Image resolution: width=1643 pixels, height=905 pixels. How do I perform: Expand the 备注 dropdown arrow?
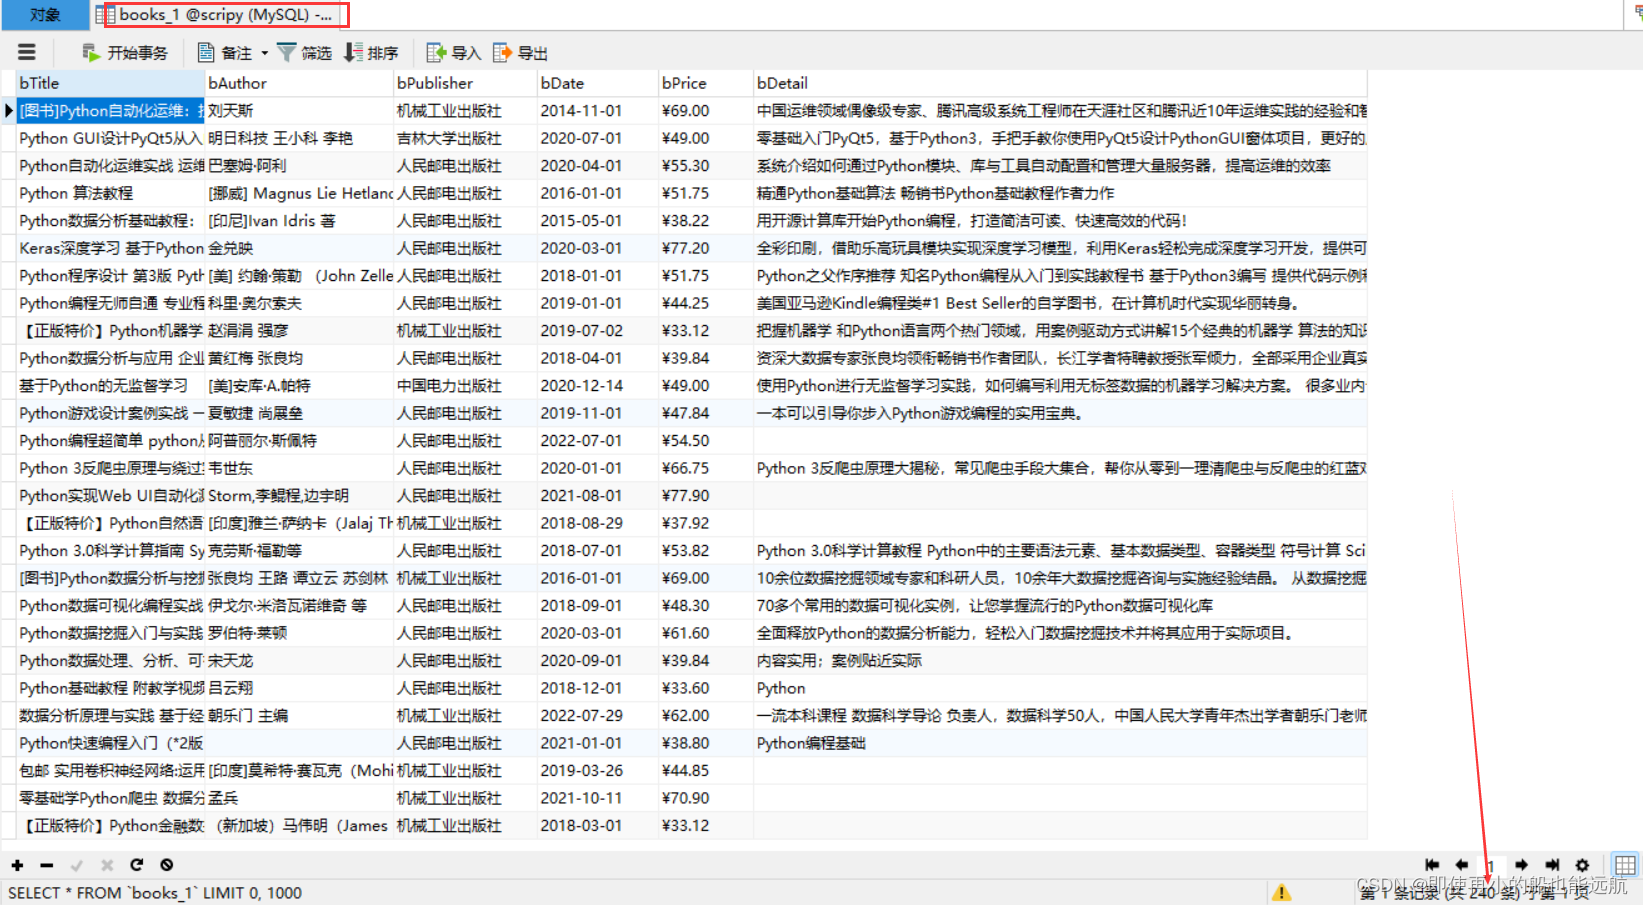pyautogui.click(x=264, y=53)
